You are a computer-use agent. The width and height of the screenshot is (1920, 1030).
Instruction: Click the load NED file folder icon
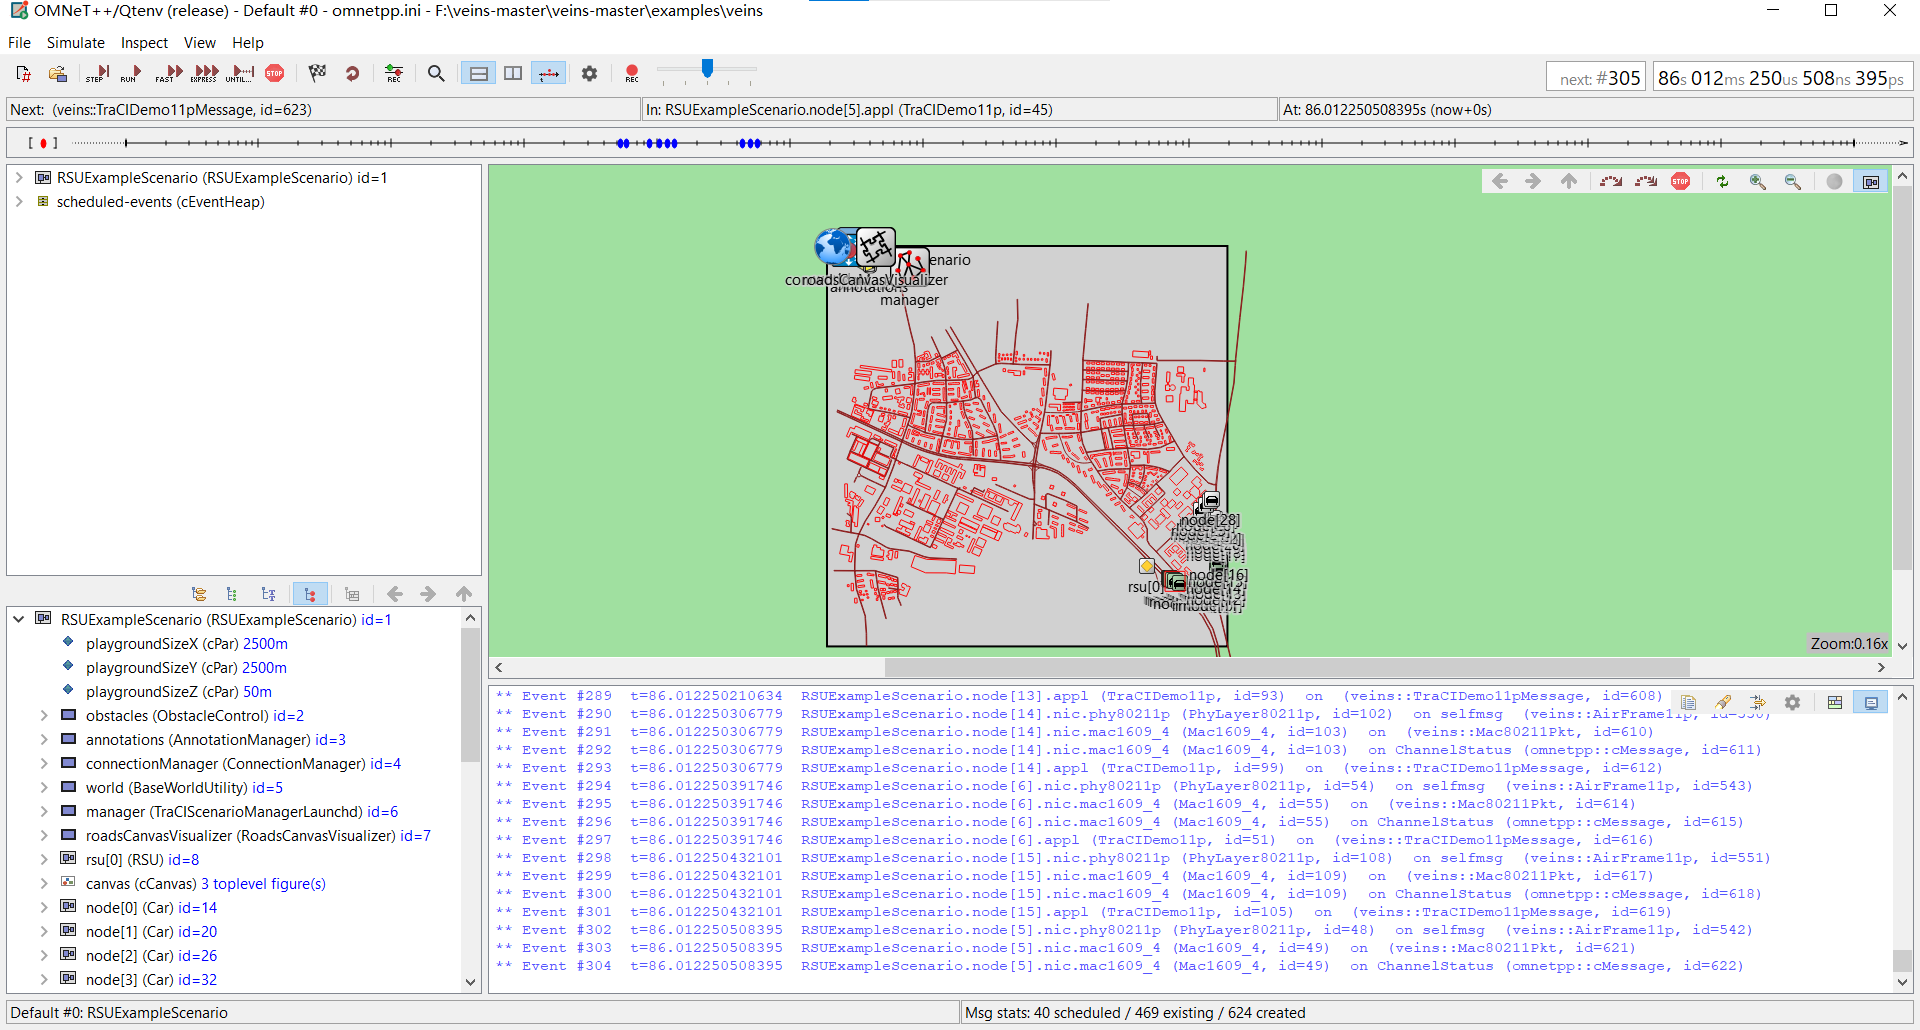click(x=58, y=73)
